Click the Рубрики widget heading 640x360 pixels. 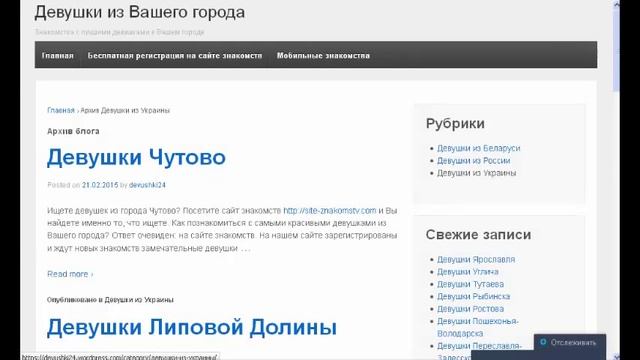pos(455,123)
